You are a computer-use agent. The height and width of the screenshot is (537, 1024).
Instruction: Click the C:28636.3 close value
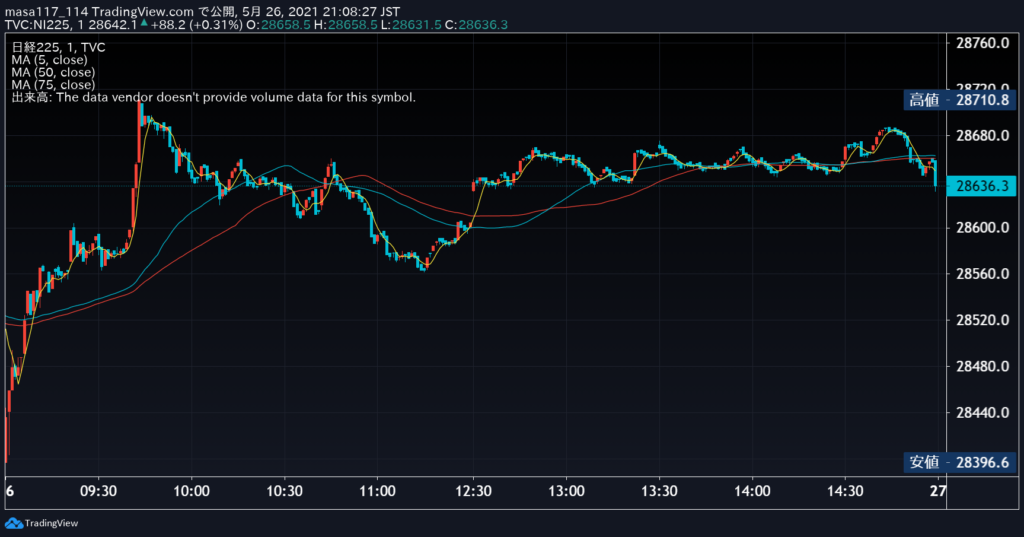coord(477,25)
